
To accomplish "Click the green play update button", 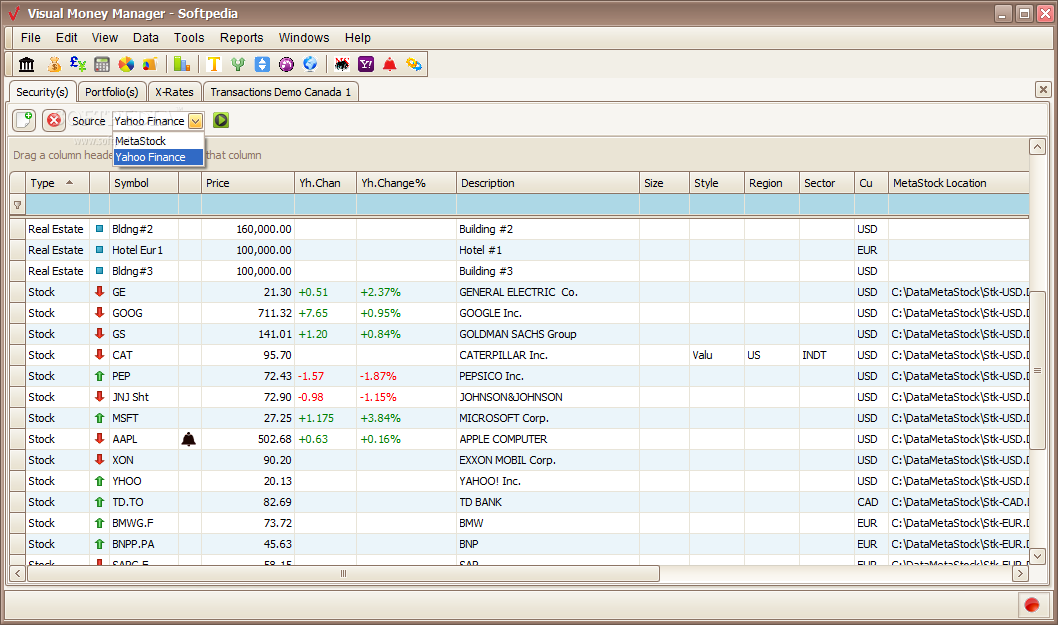I will (221, 120).
